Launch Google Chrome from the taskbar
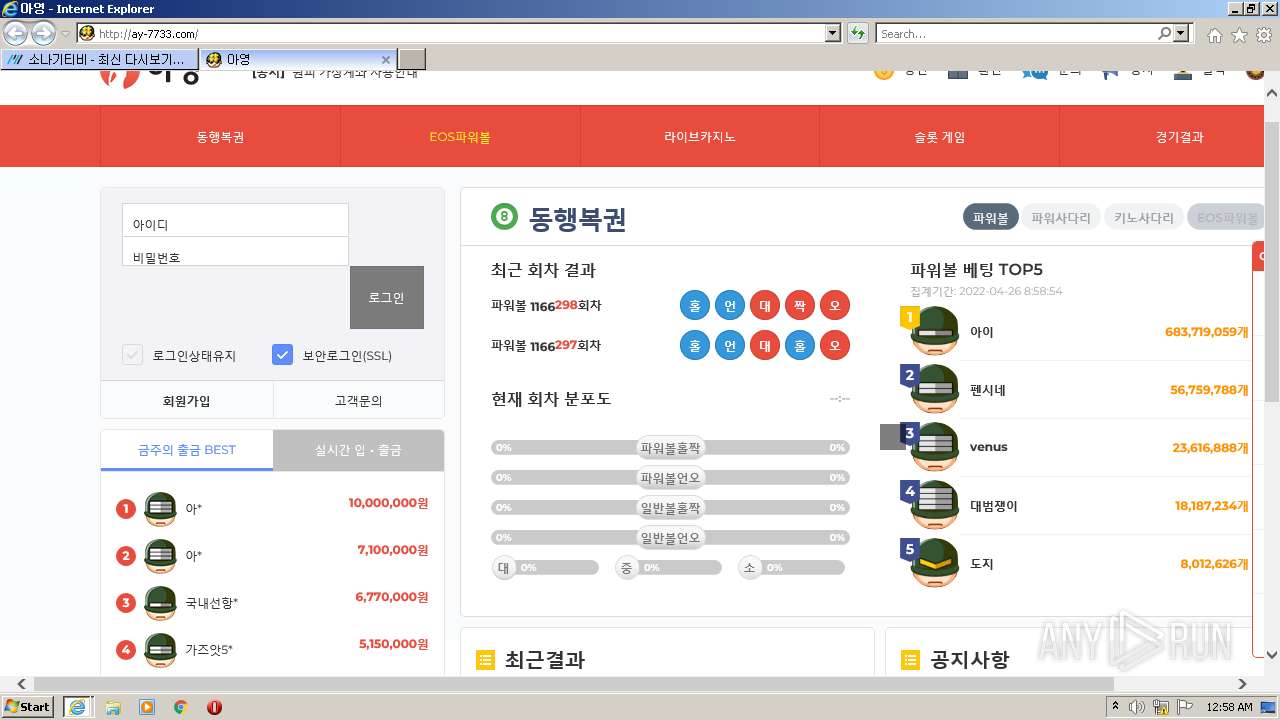 click(180, 707)
